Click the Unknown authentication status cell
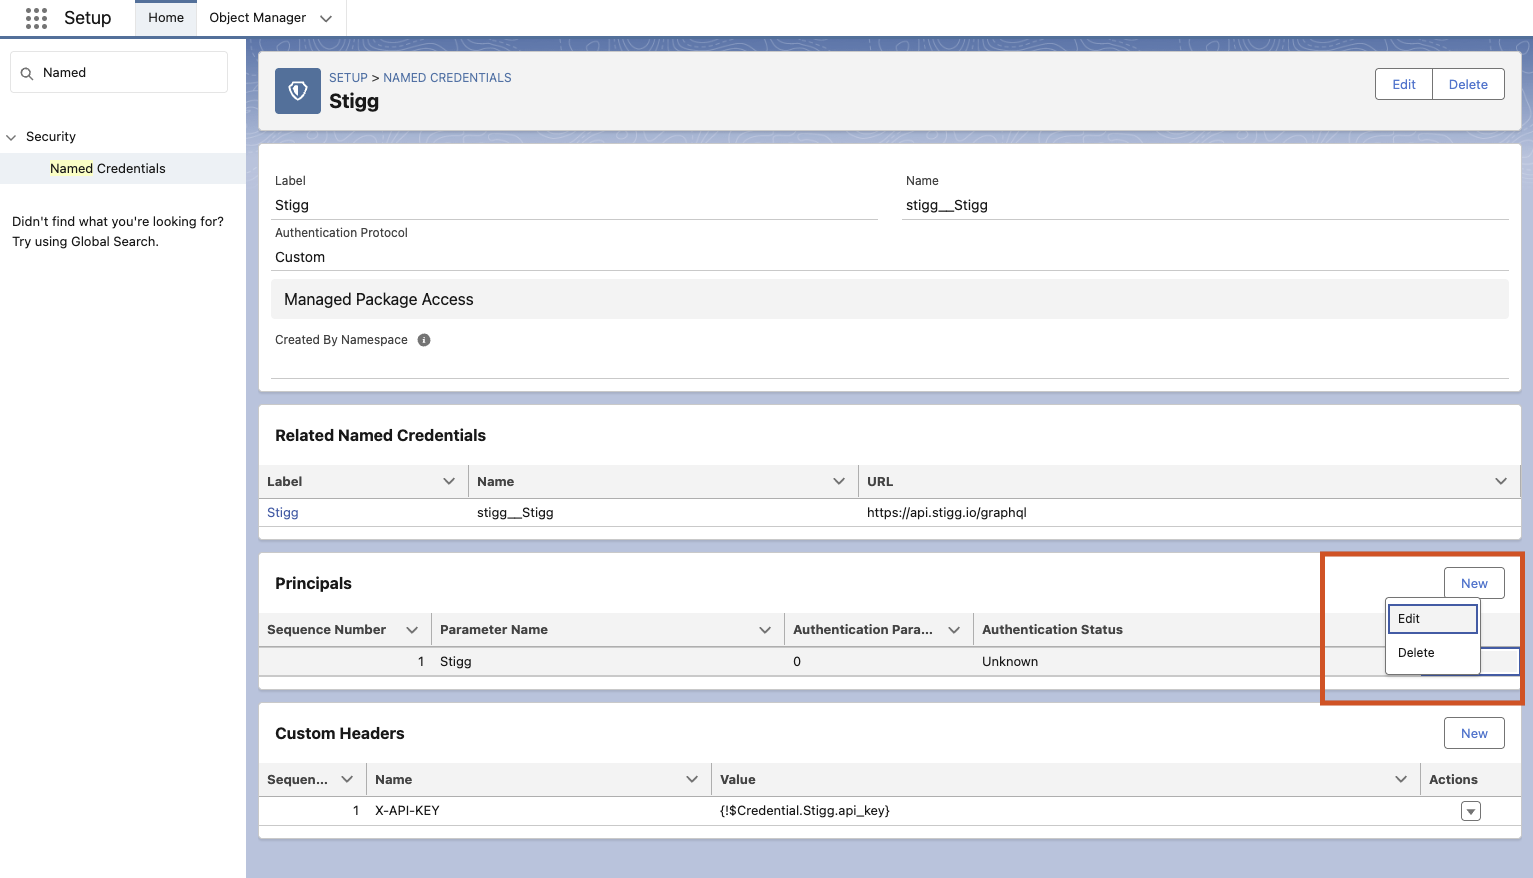 tap(1010, 662)
